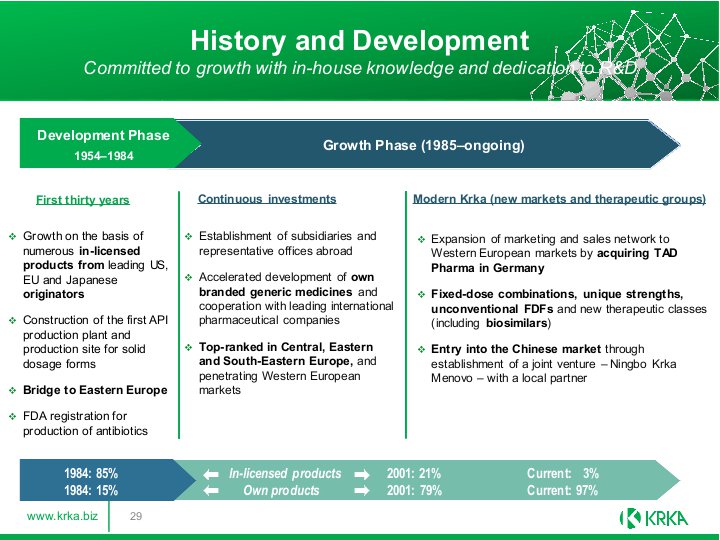The height and width of the screenshot is (540, 720).
Task: Click the right arrow after Own products
Action: click(x=362, y=490)
